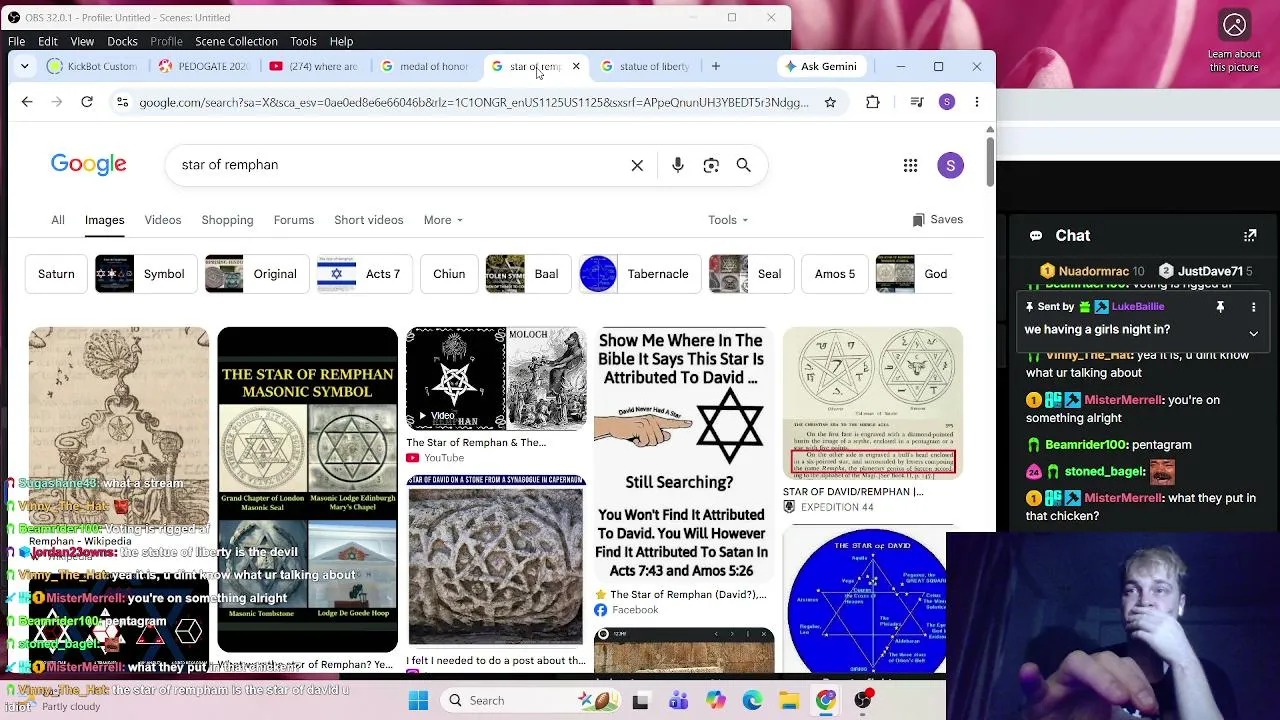The image size is (1280, 720).
Task: Close the star of remphan tab
Action: 576,66
